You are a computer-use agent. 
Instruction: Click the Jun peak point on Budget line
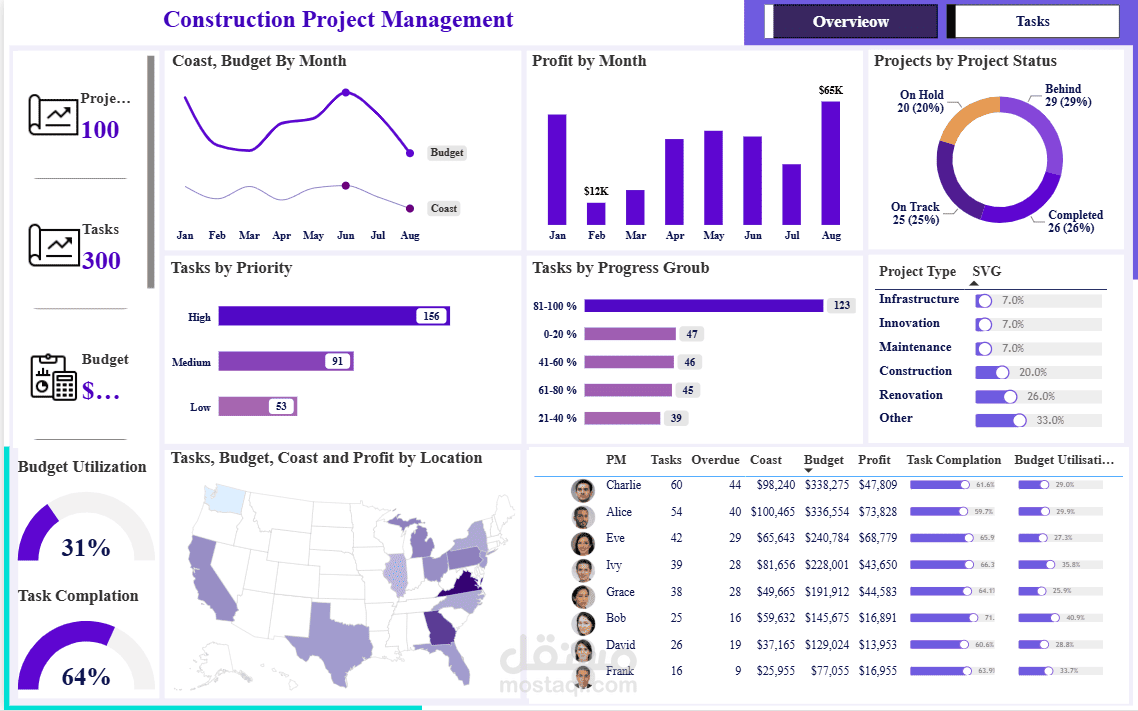coord(345,92)
